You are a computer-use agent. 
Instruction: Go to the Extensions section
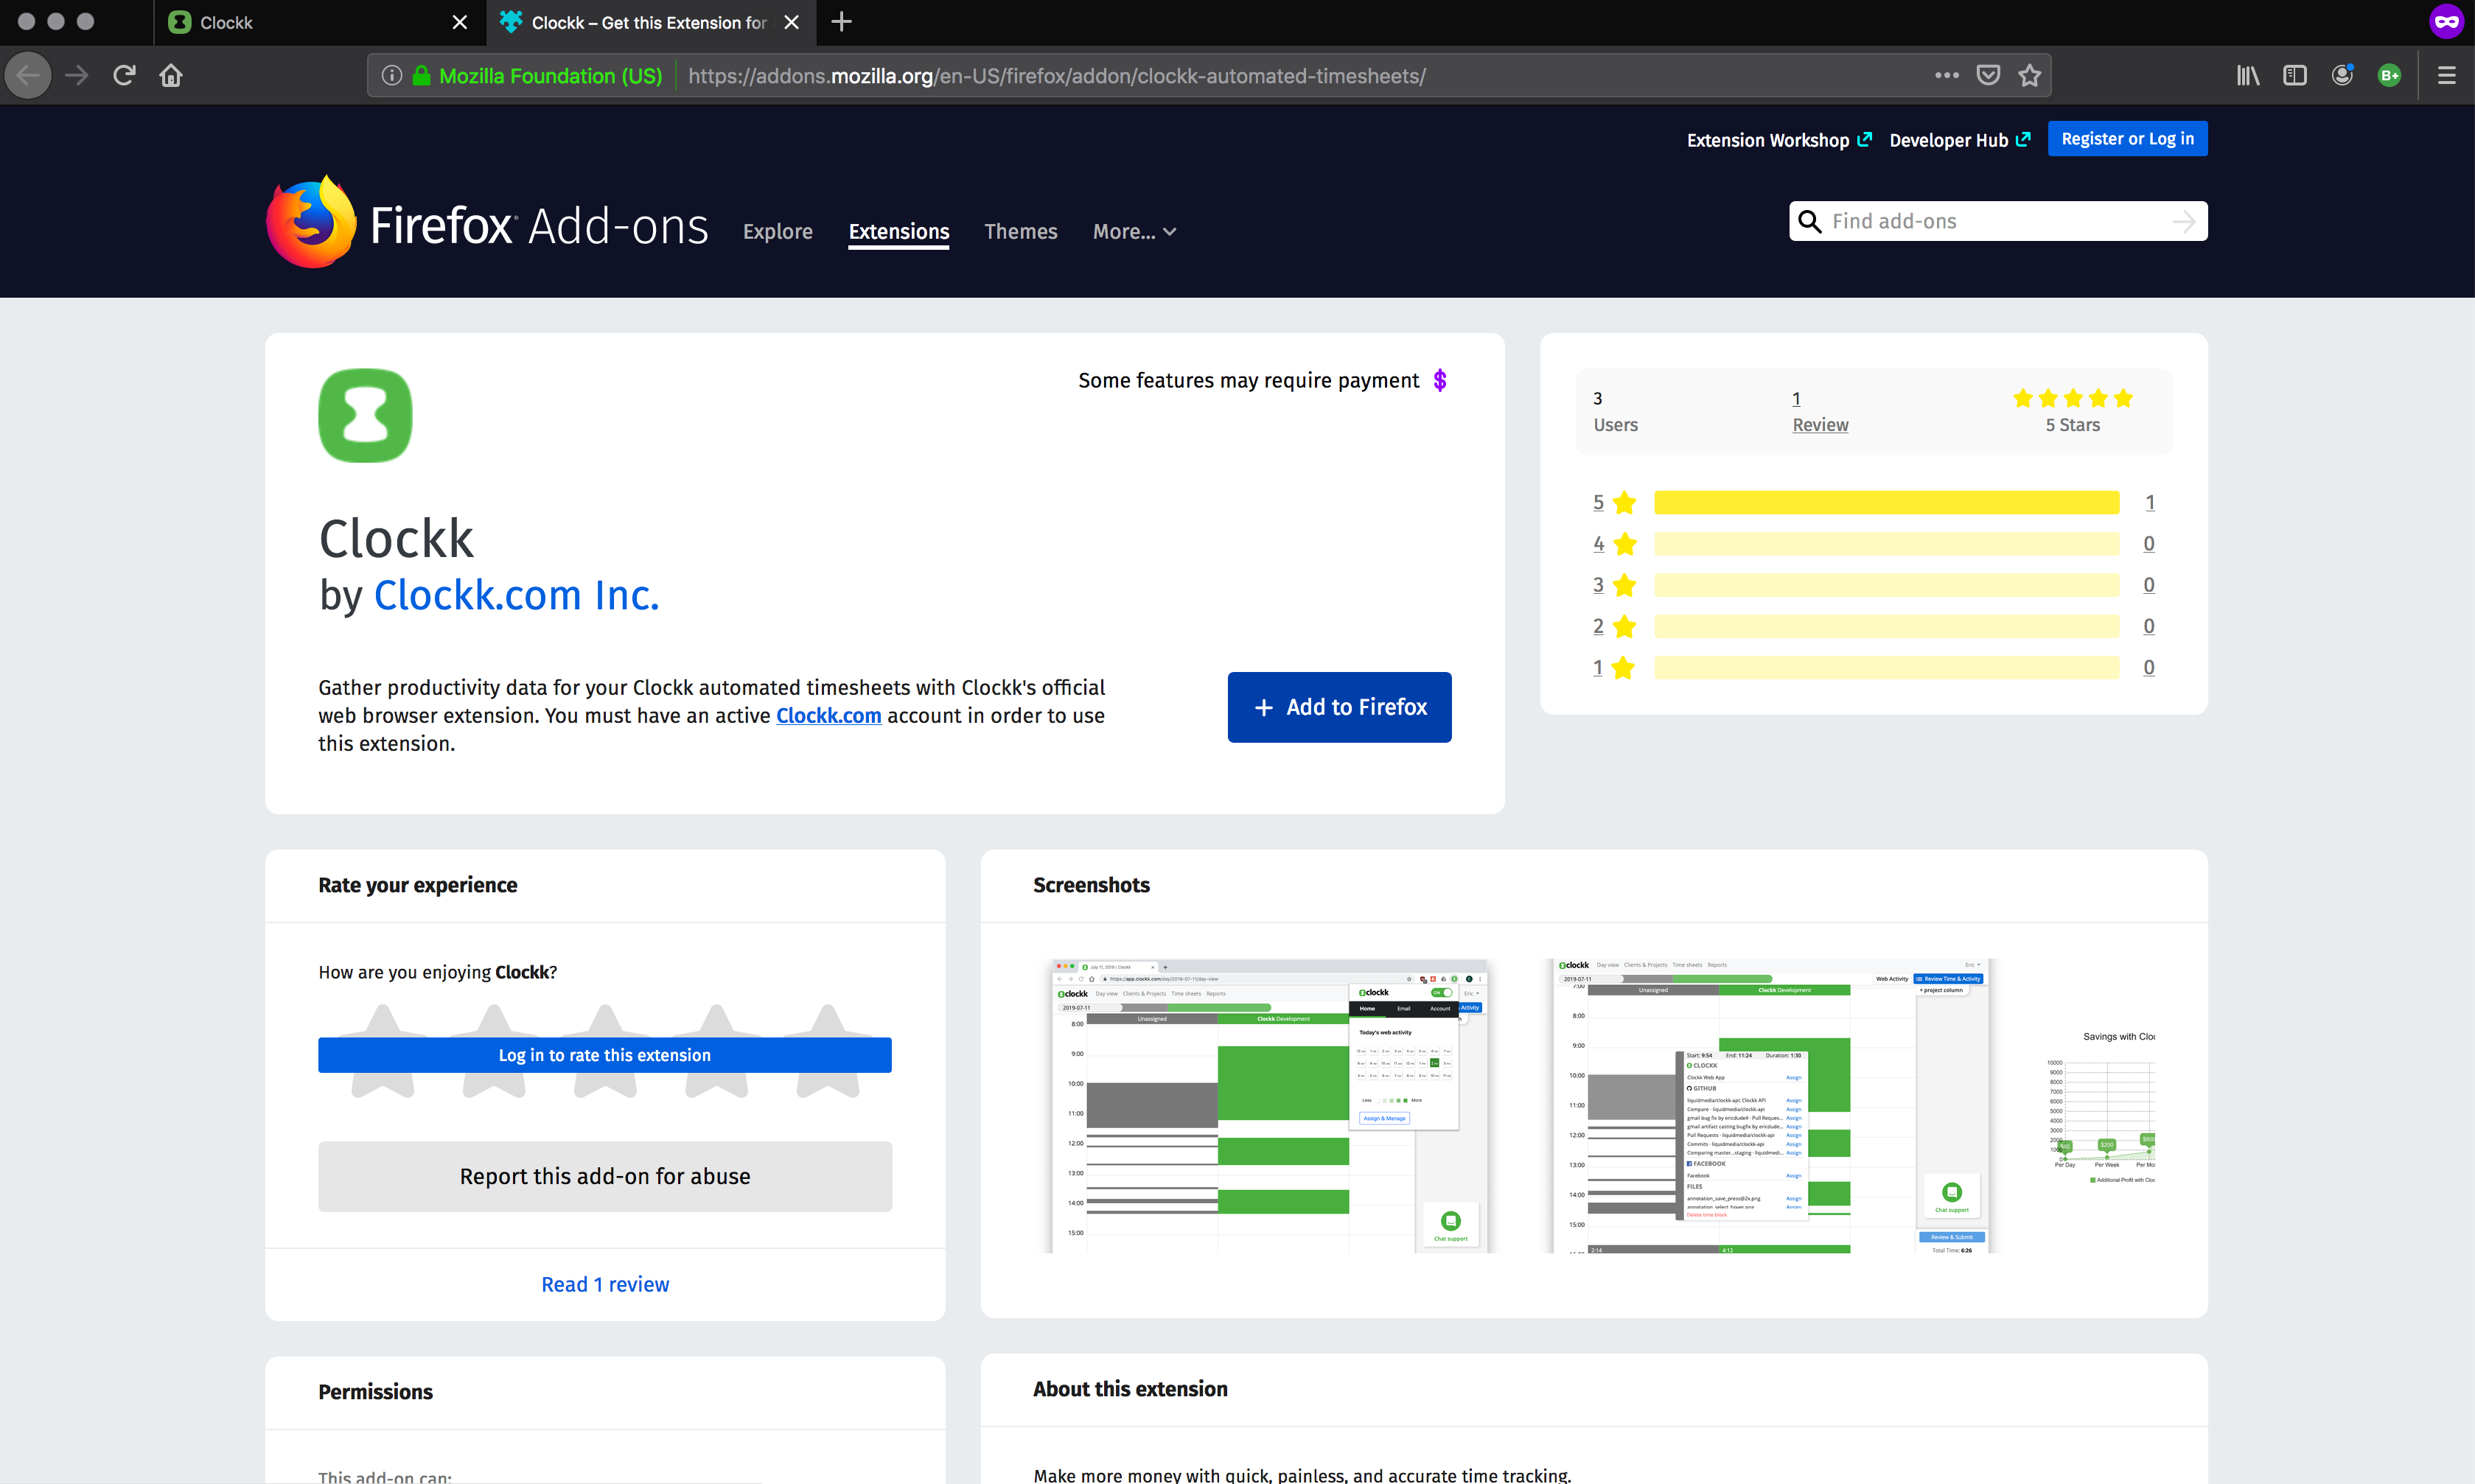898,231
